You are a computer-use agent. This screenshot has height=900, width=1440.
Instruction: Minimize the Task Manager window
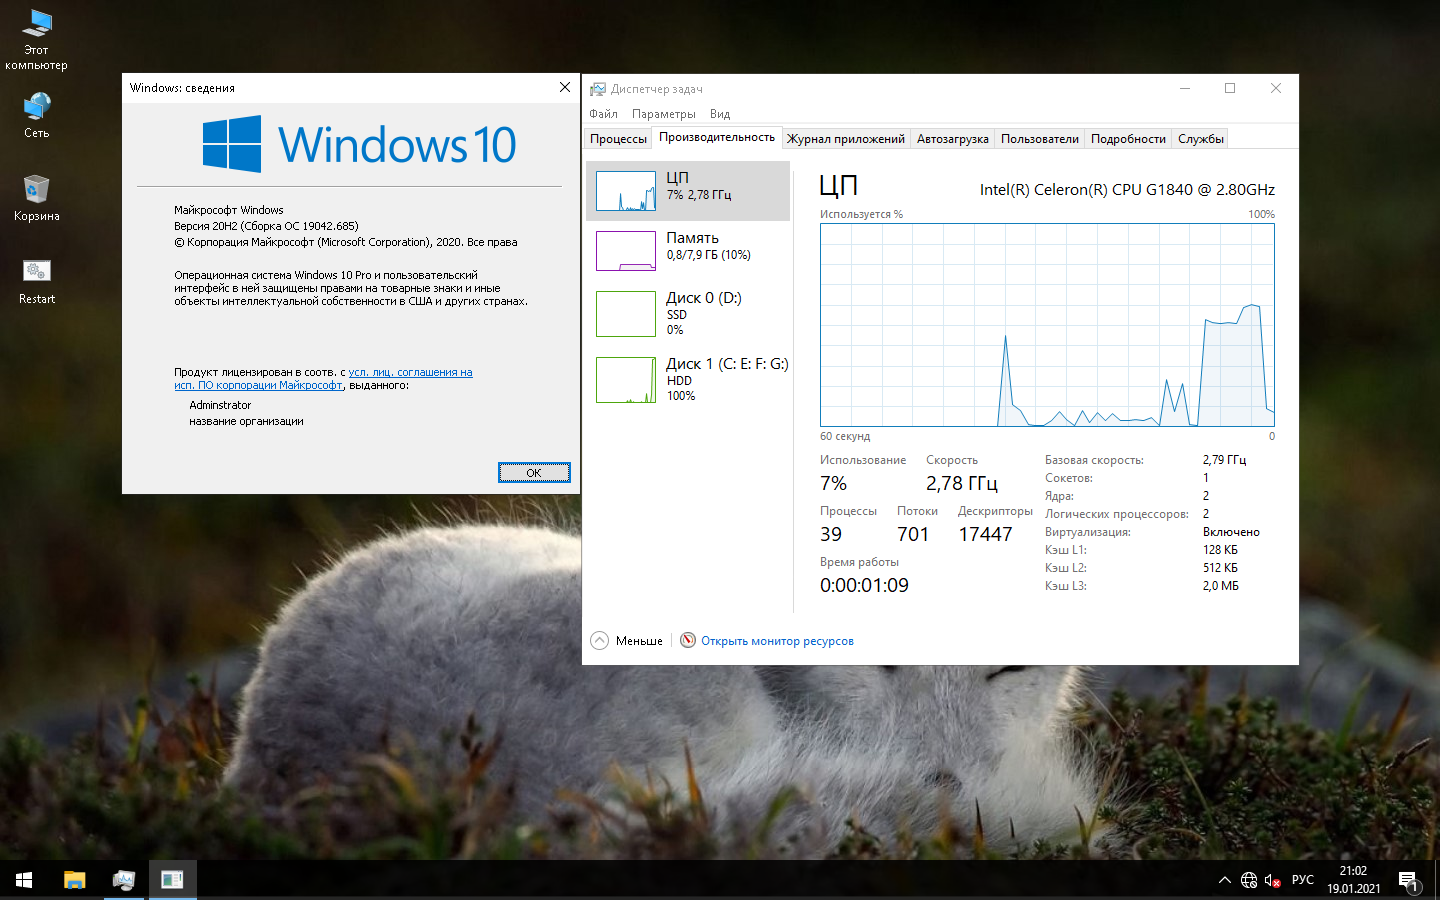[1185, 88]
